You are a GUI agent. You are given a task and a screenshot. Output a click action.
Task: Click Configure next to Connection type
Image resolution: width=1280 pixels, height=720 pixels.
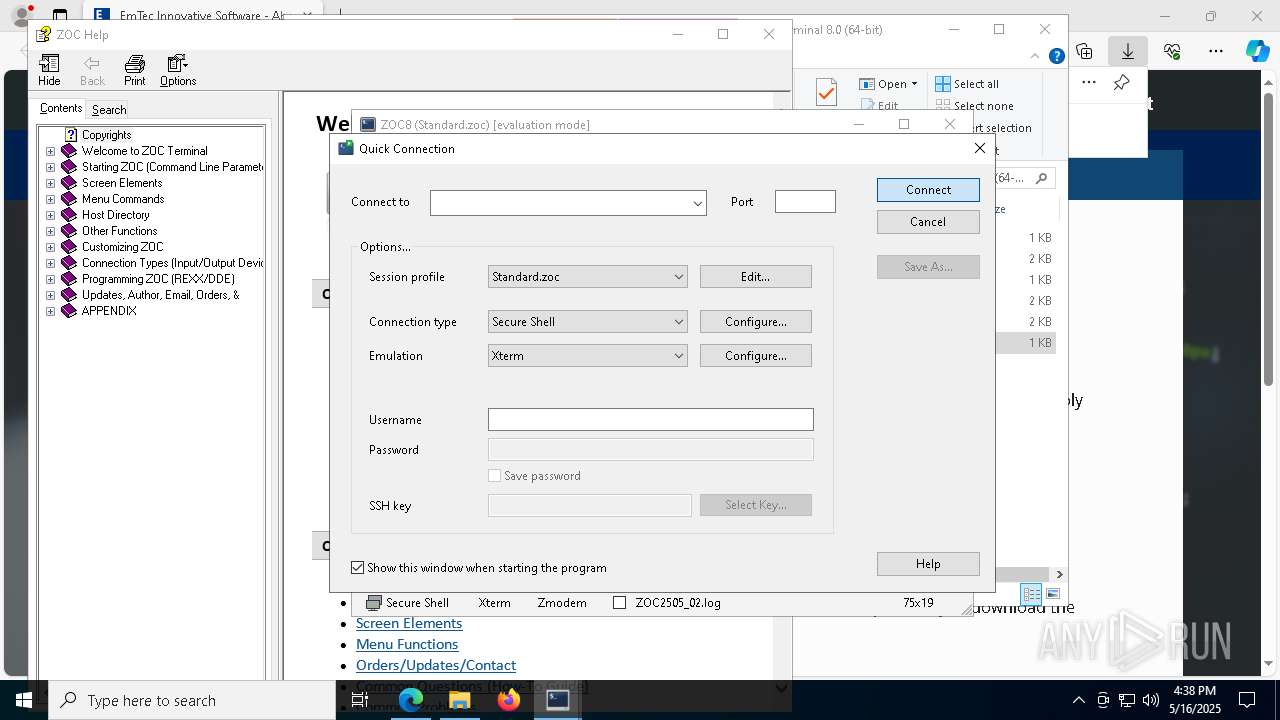pyautogui.click(x=755, y=322)
